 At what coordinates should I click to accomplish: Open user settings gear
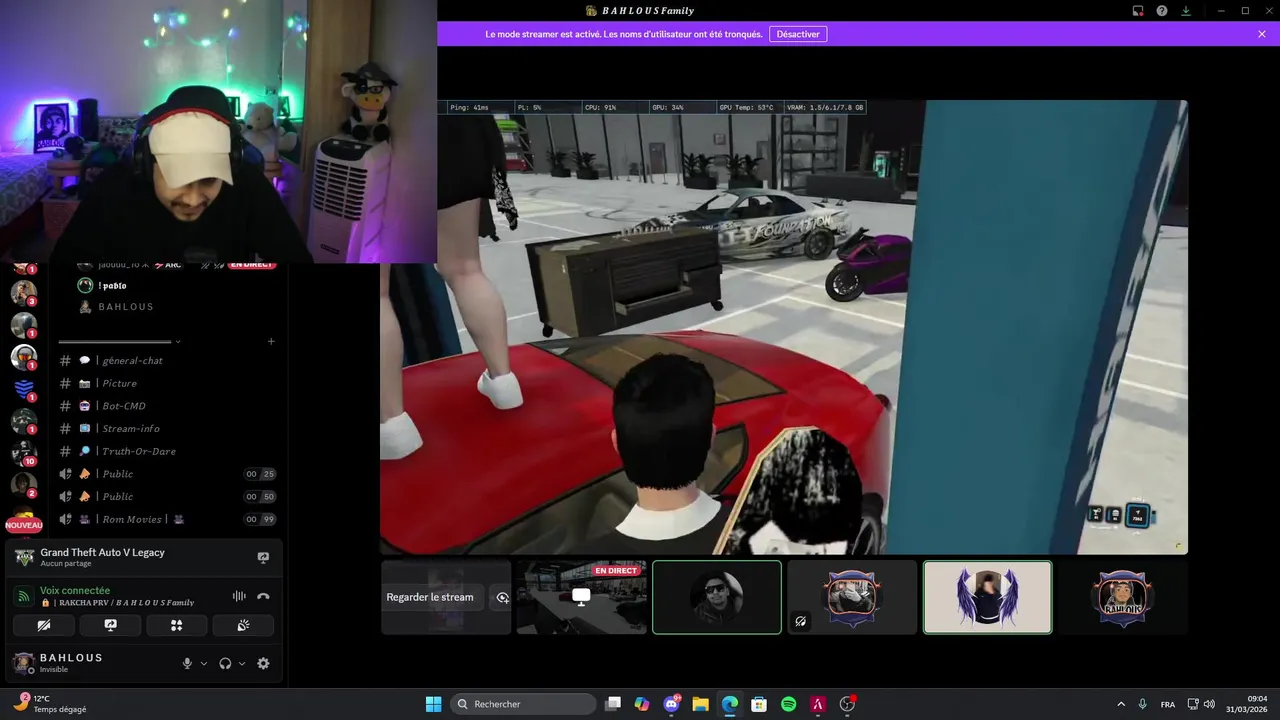(x=263, y=663)
